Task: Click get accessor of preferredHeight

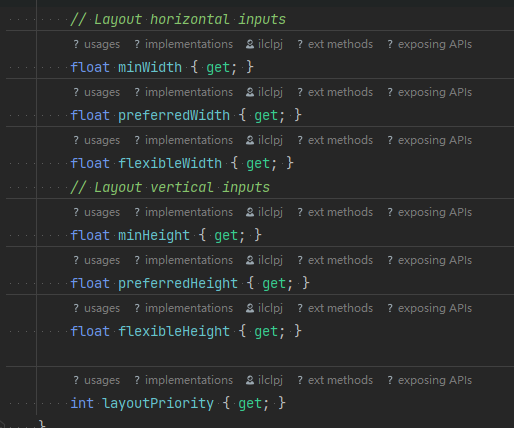Action: click(274, 284)
